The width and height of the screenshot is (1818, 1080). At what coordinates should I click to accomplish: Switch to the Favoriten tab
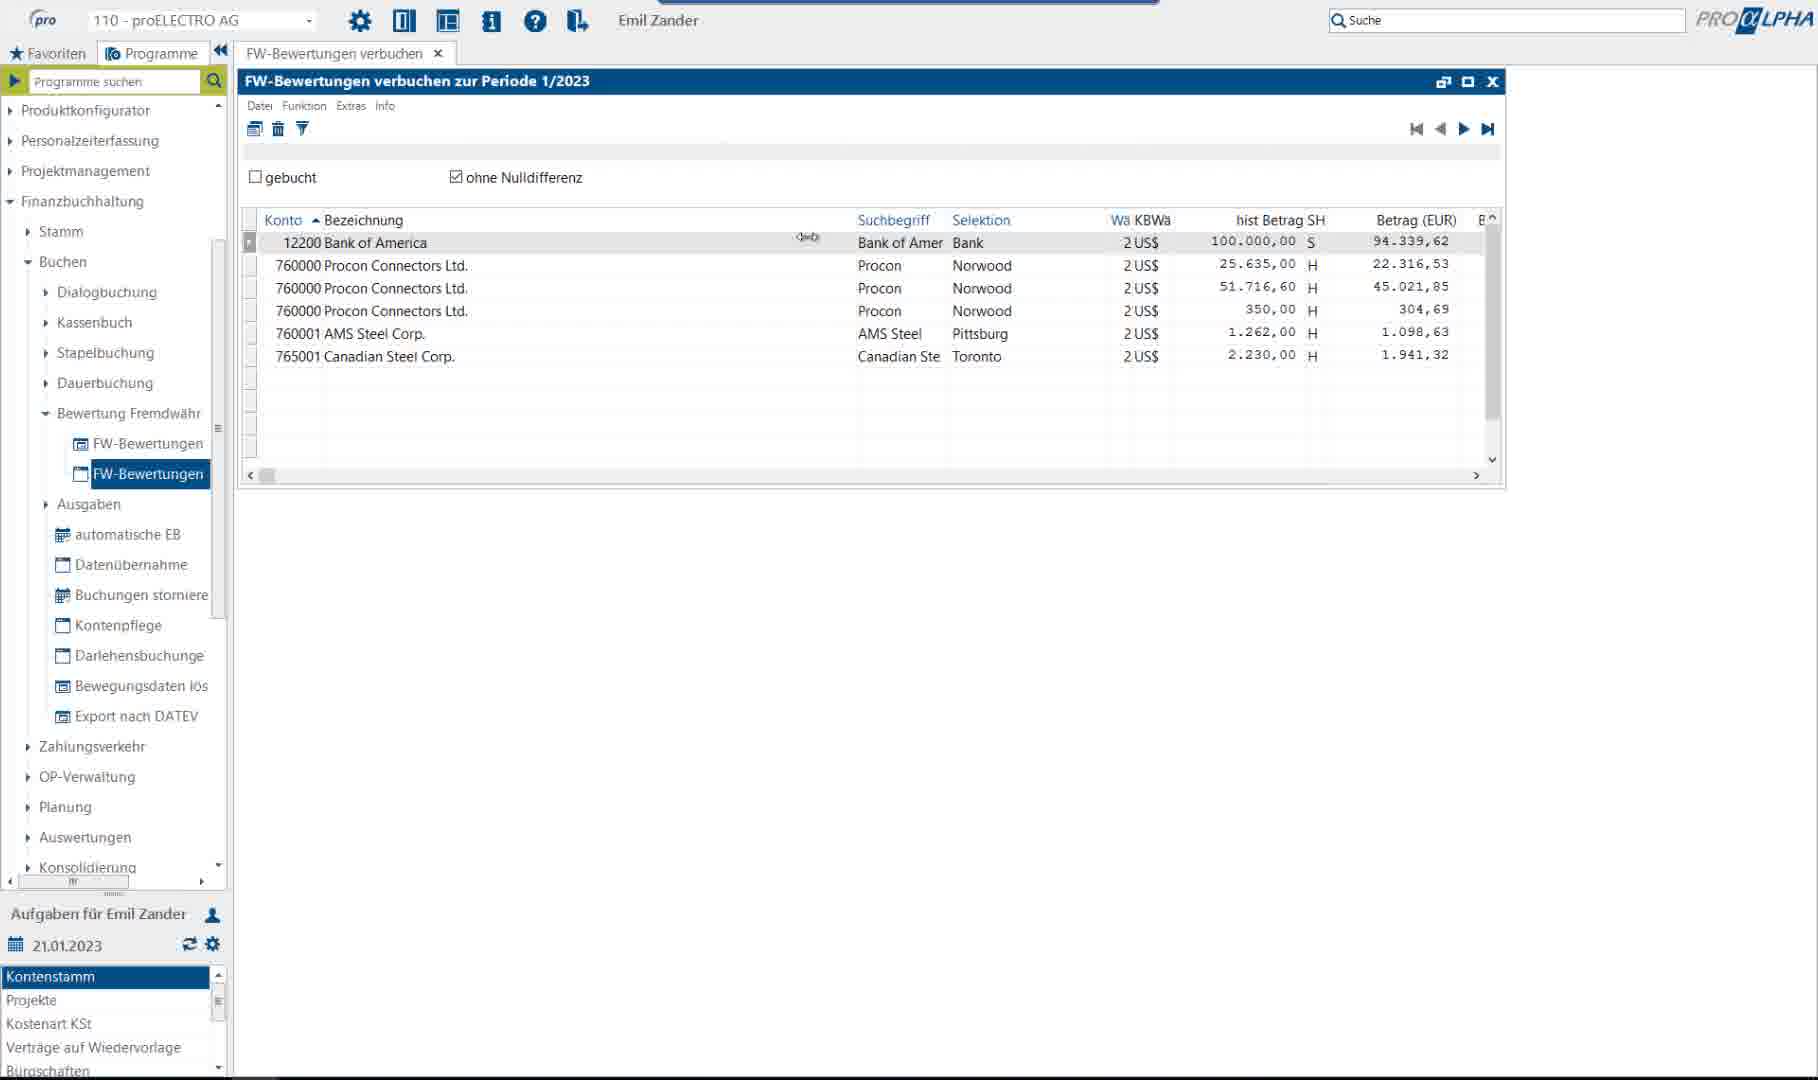tap(48, 53)
